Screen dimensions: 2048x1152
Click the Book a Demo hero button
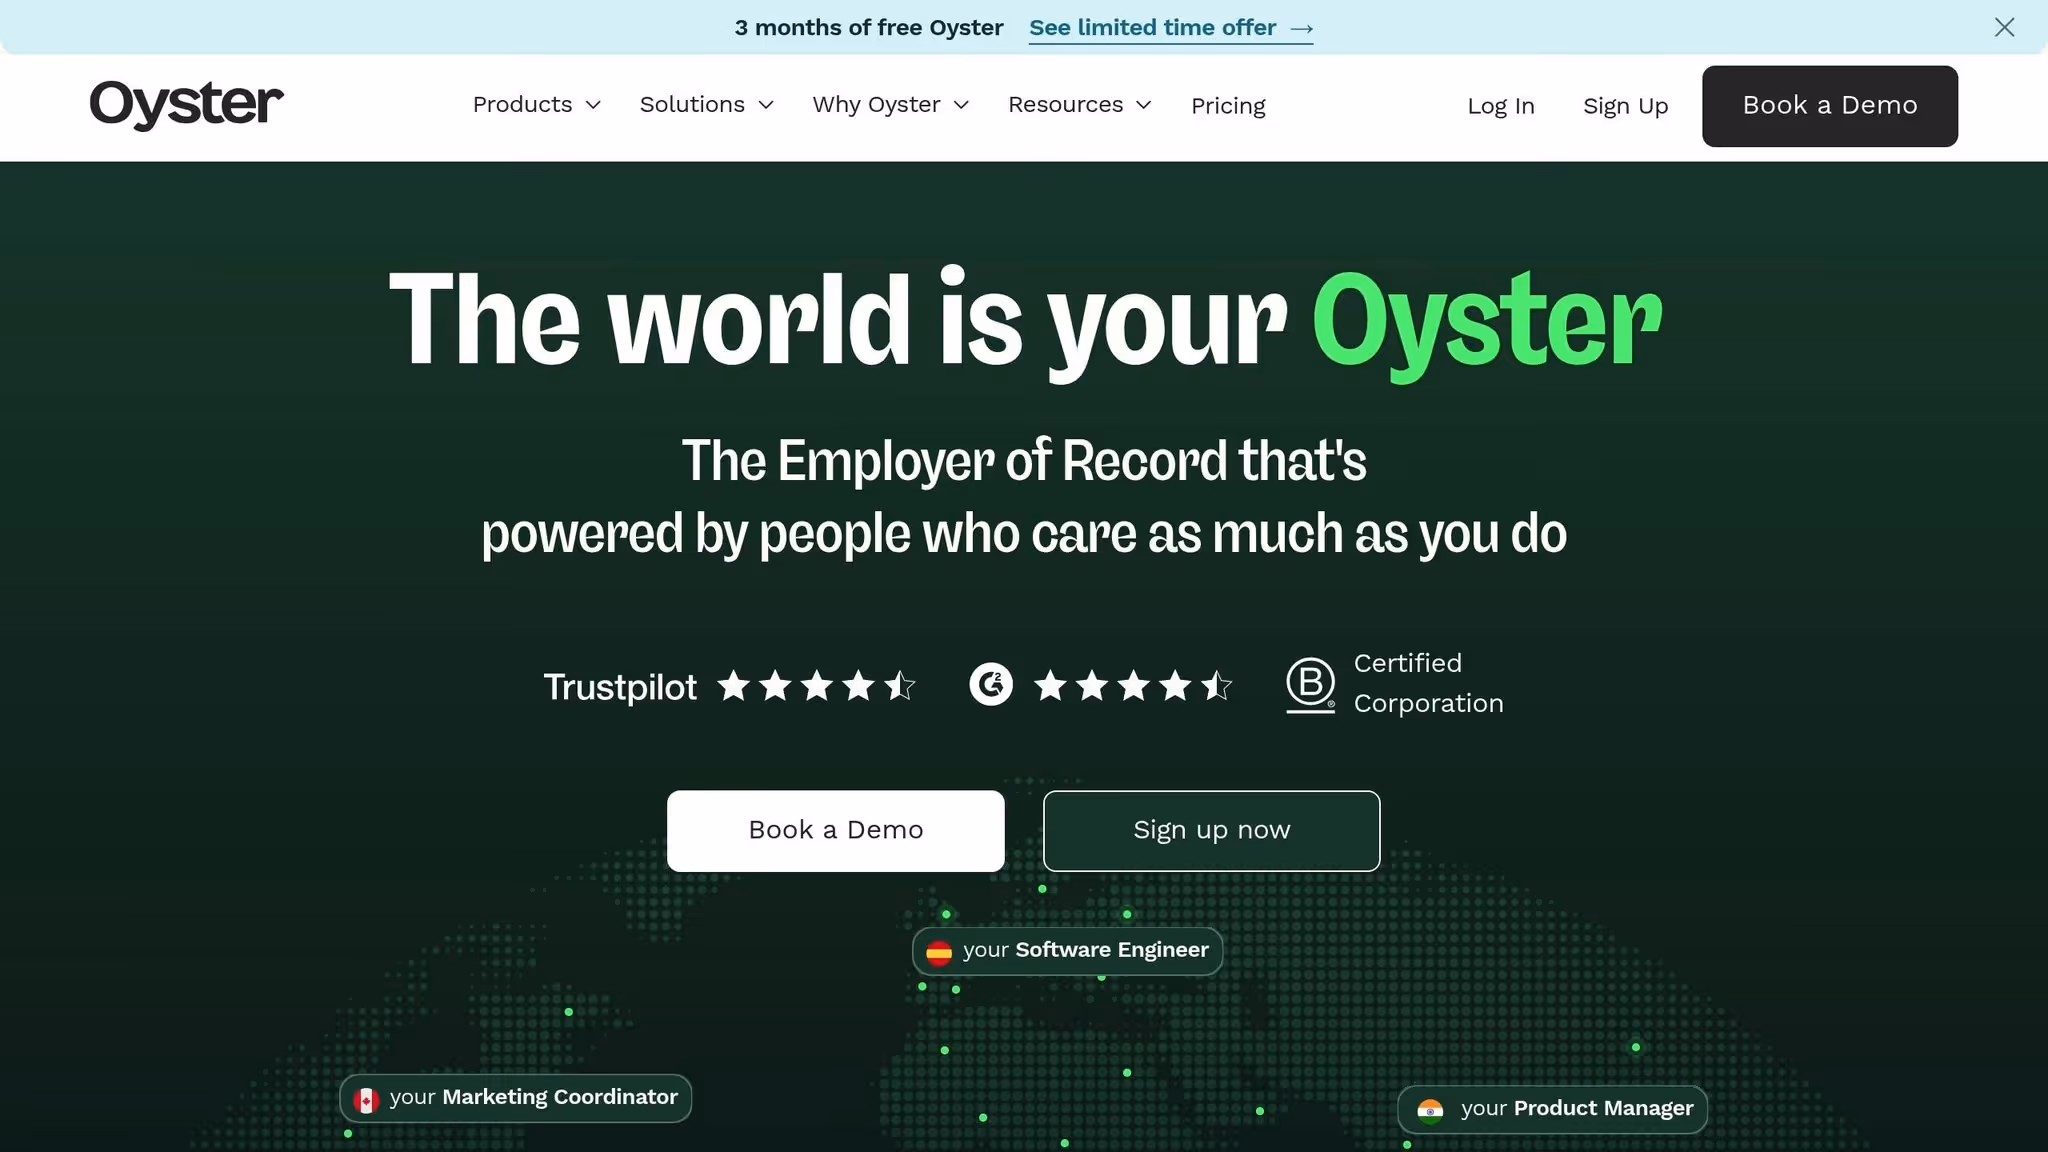(834, 830)
